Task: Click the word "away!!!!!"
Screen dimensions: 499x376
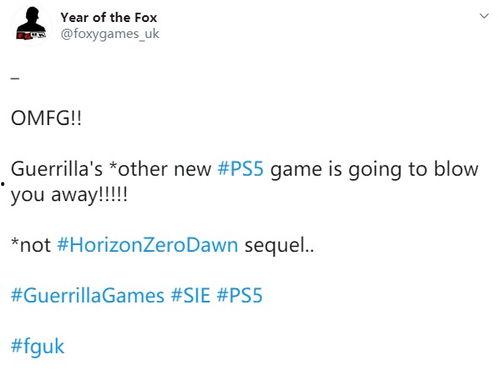Action: [89, 195]
